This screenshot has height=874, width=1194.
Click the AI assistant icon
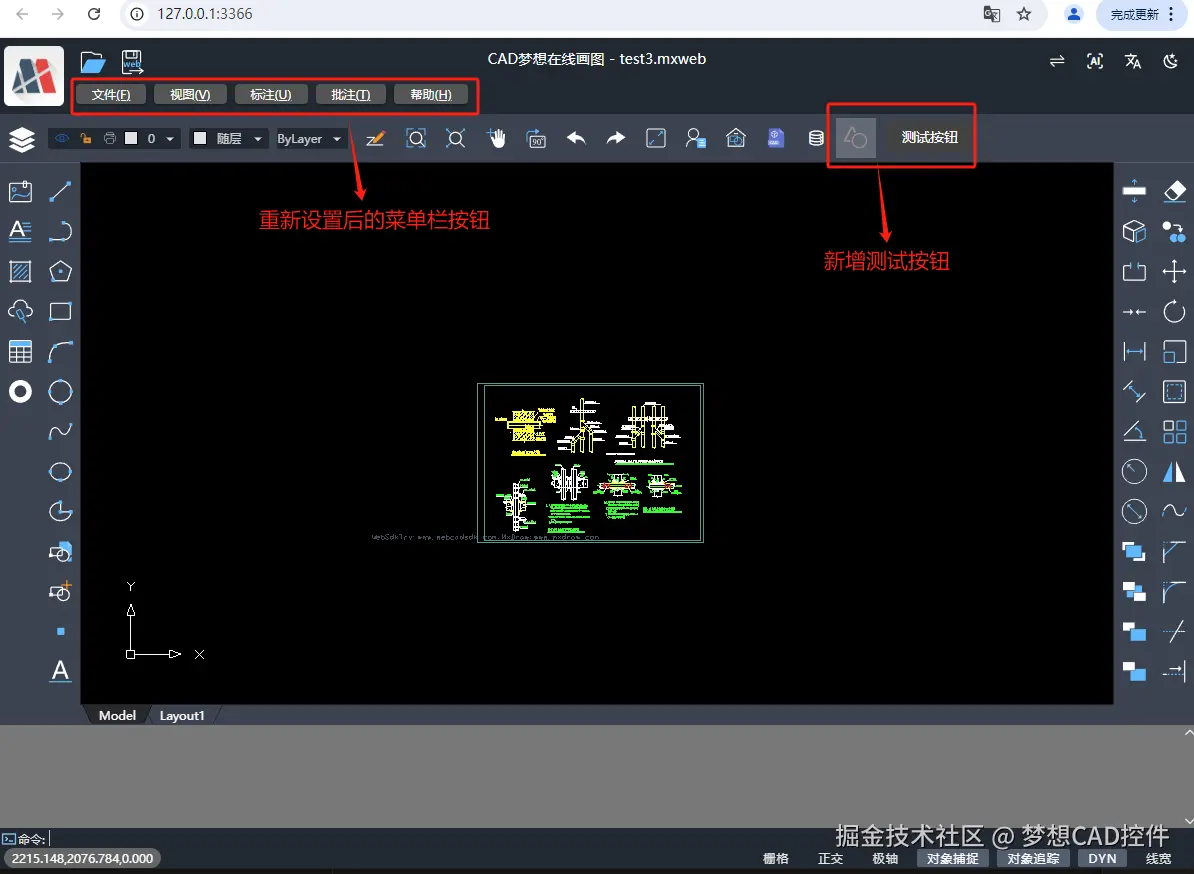click(1095, 62)
